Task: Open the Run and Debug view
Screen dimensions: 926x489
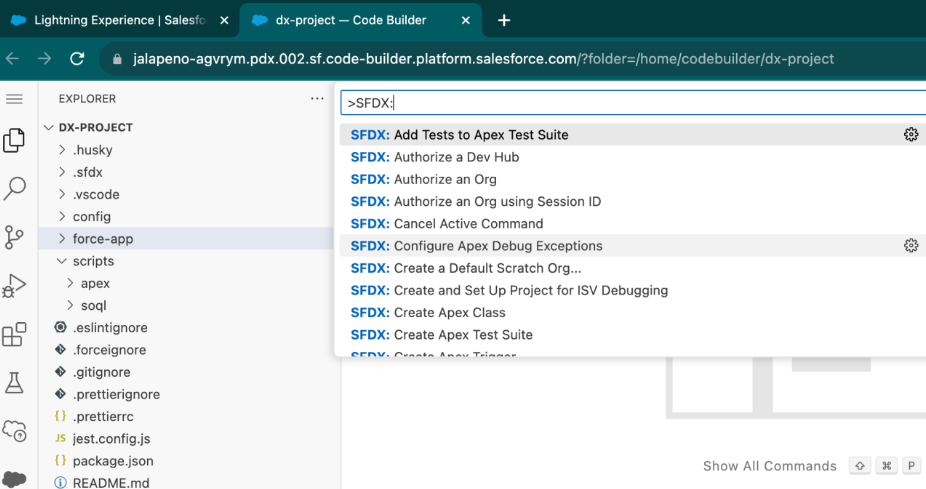Action: pyautogui.click(x=14, y=286)
